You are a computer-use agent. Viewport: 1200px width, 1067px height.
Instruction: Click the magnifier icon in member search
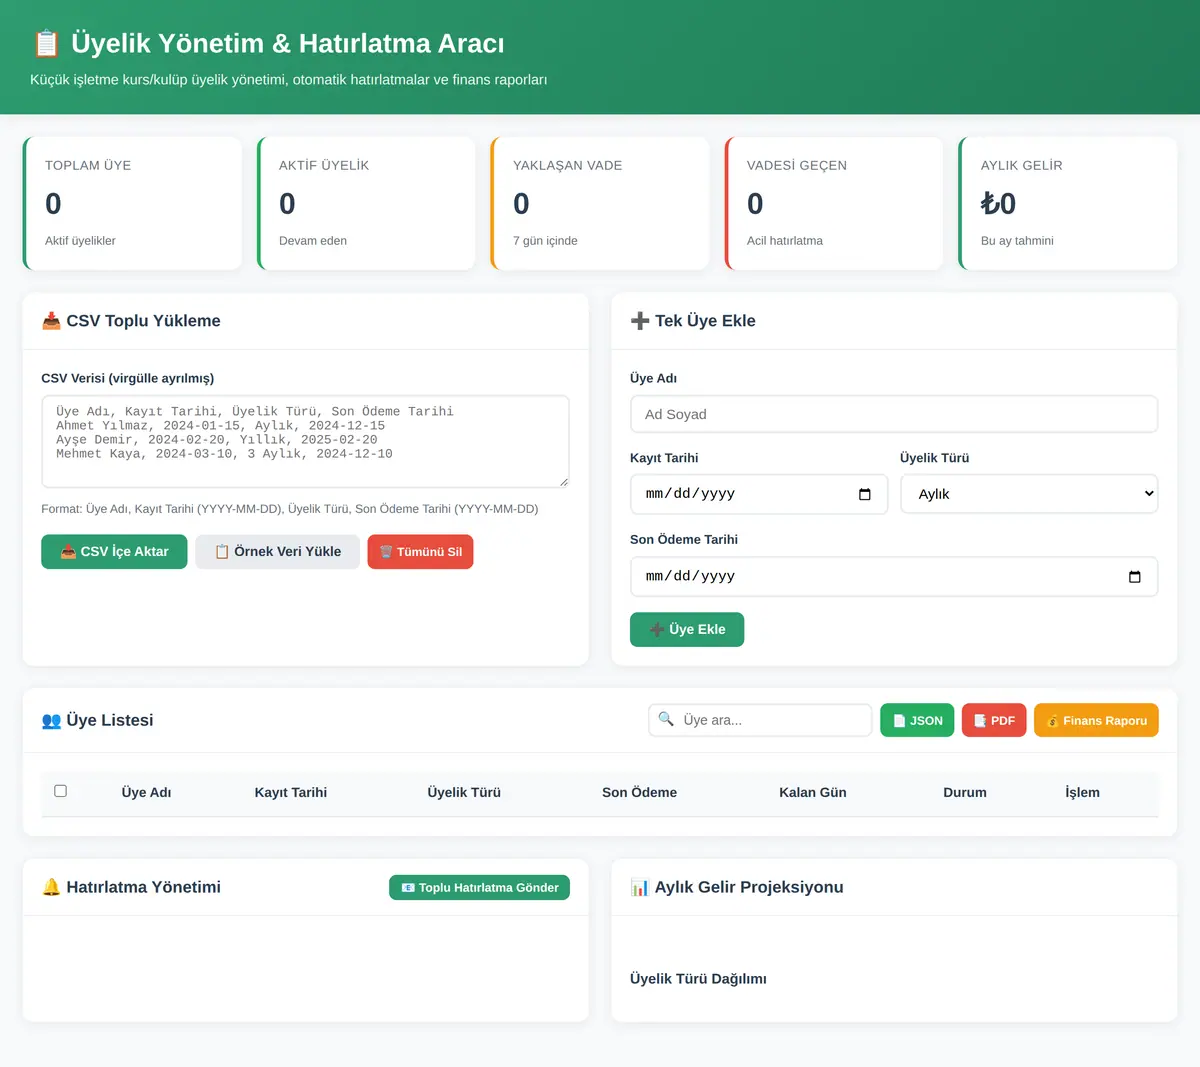click(x=666, y=719)
